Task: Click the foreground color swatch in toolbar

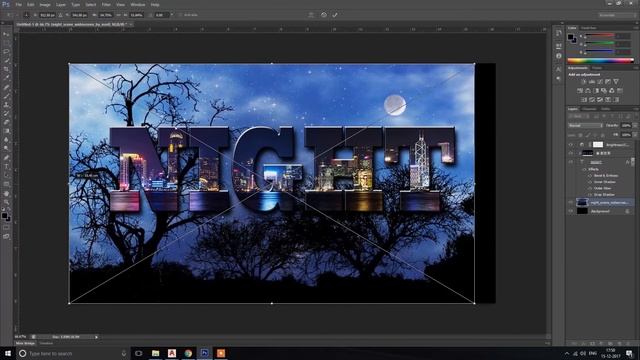Action: point(4,215)
